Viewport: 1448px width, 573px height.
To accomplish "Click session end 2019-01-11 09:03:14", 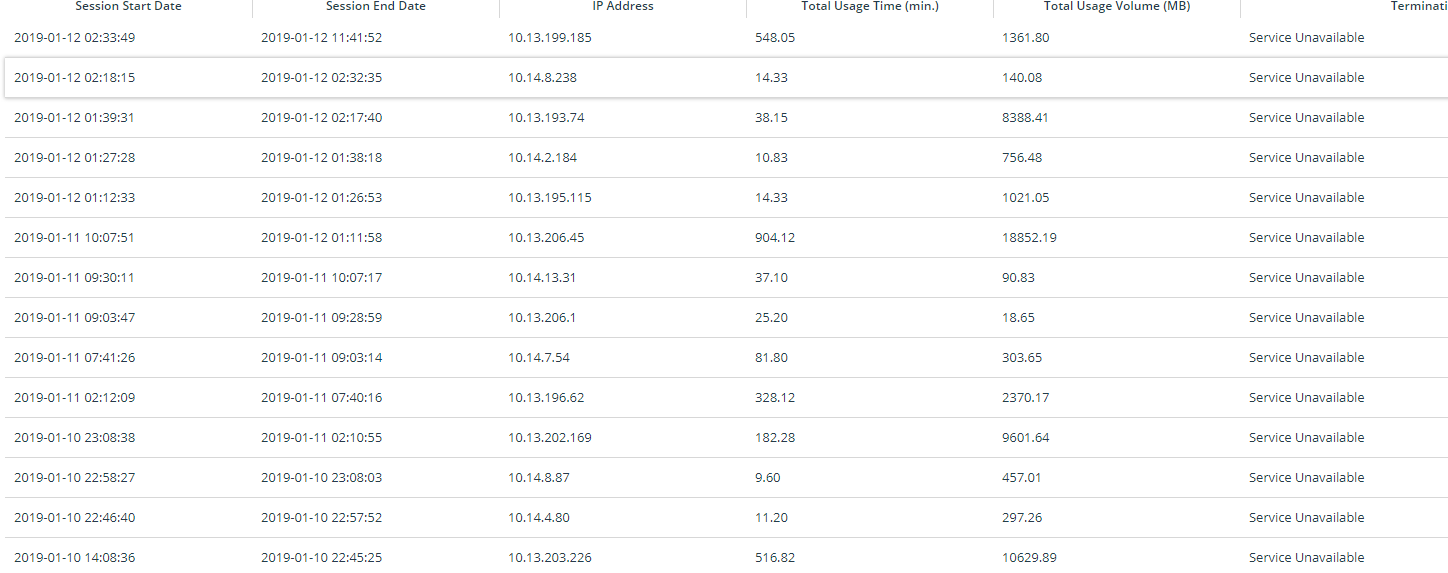I will (x=321, y=358).
